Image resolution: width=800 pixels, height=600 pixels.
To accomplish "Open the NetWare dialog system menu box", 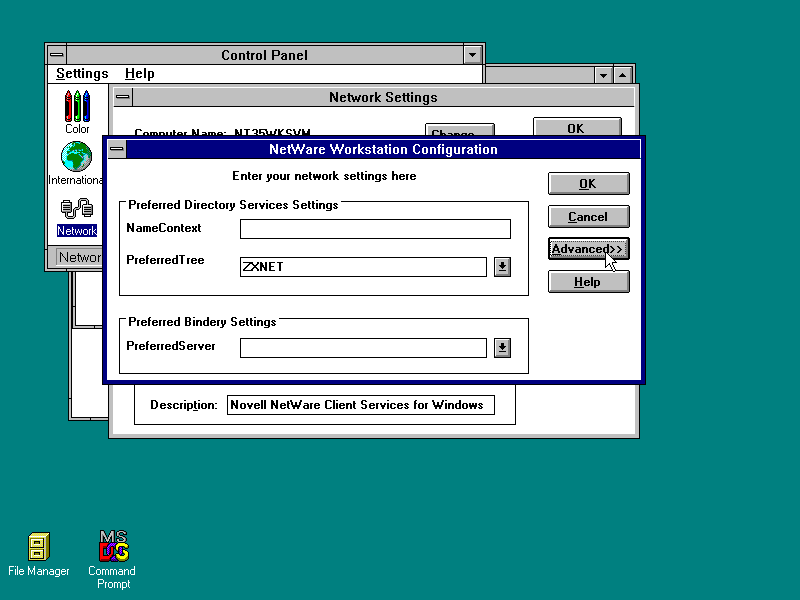I will point(117,149).
